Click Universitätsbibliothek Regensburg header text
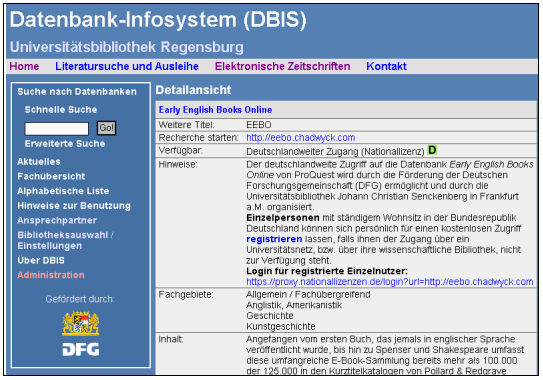The image size is (543, 380). pyautogui.click(x=126, y=47)
